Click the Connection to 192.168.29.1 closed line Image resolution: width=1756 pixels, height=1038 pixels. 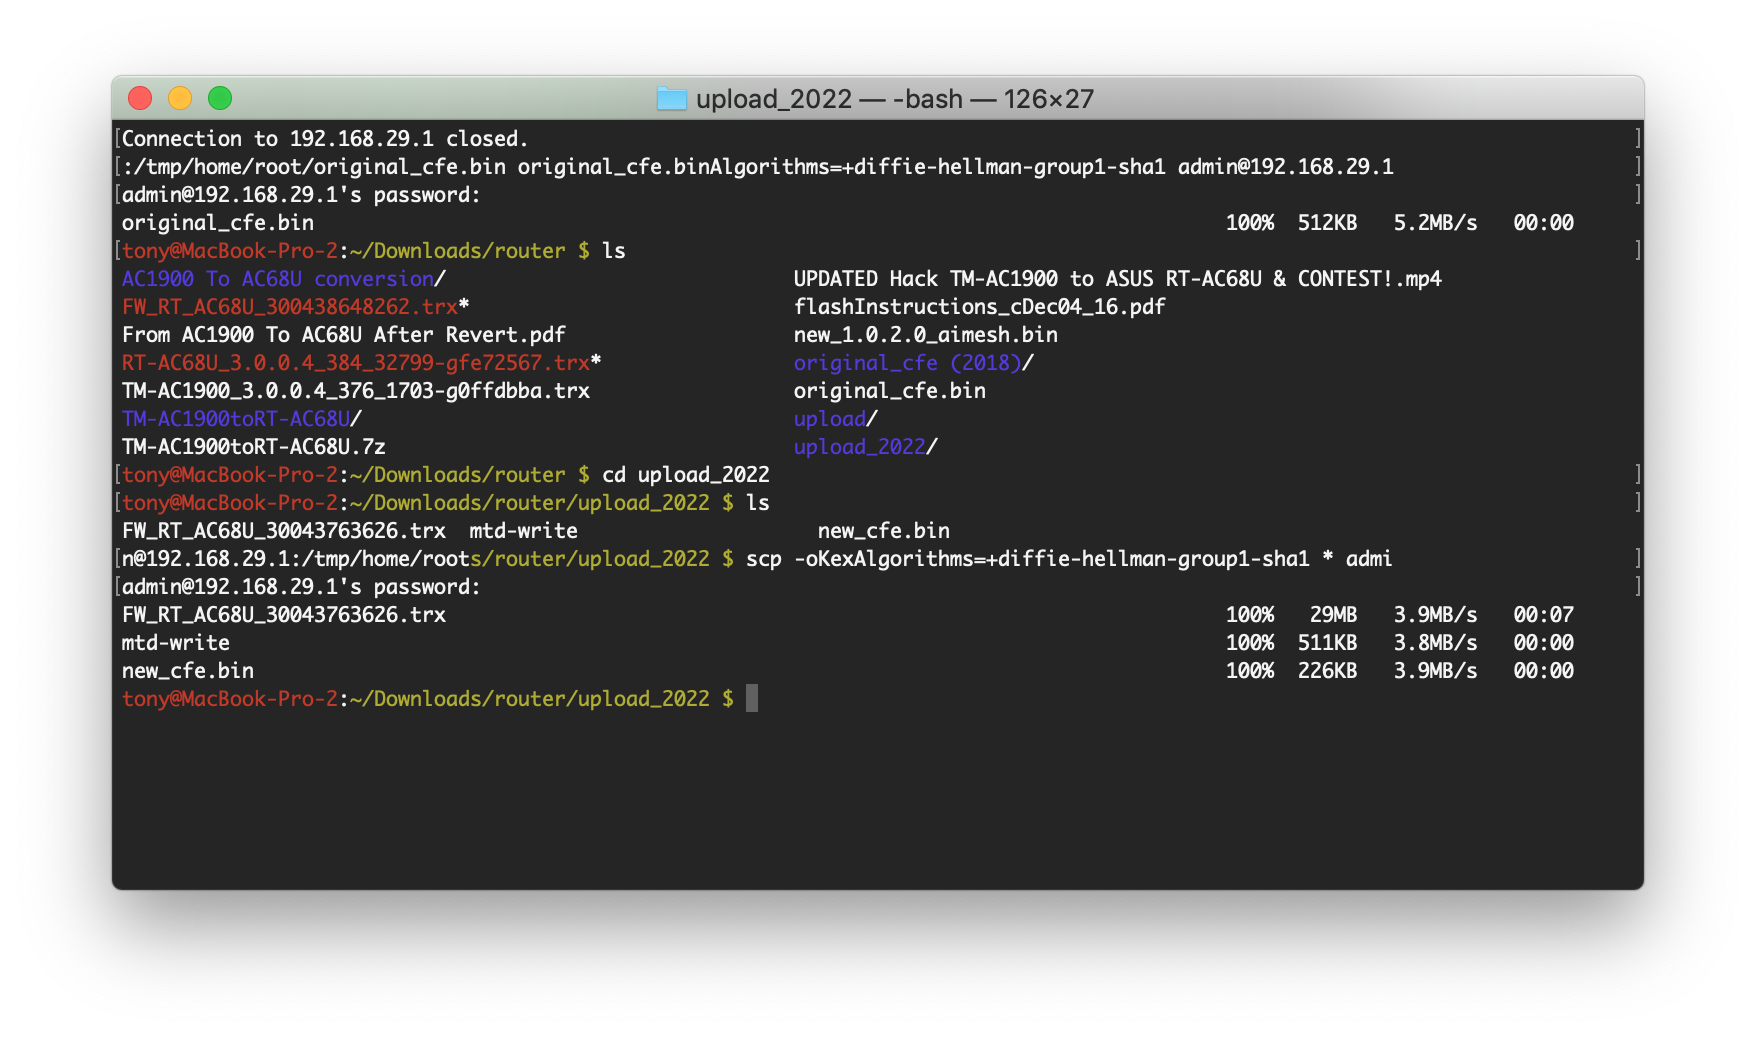[324, 139]
